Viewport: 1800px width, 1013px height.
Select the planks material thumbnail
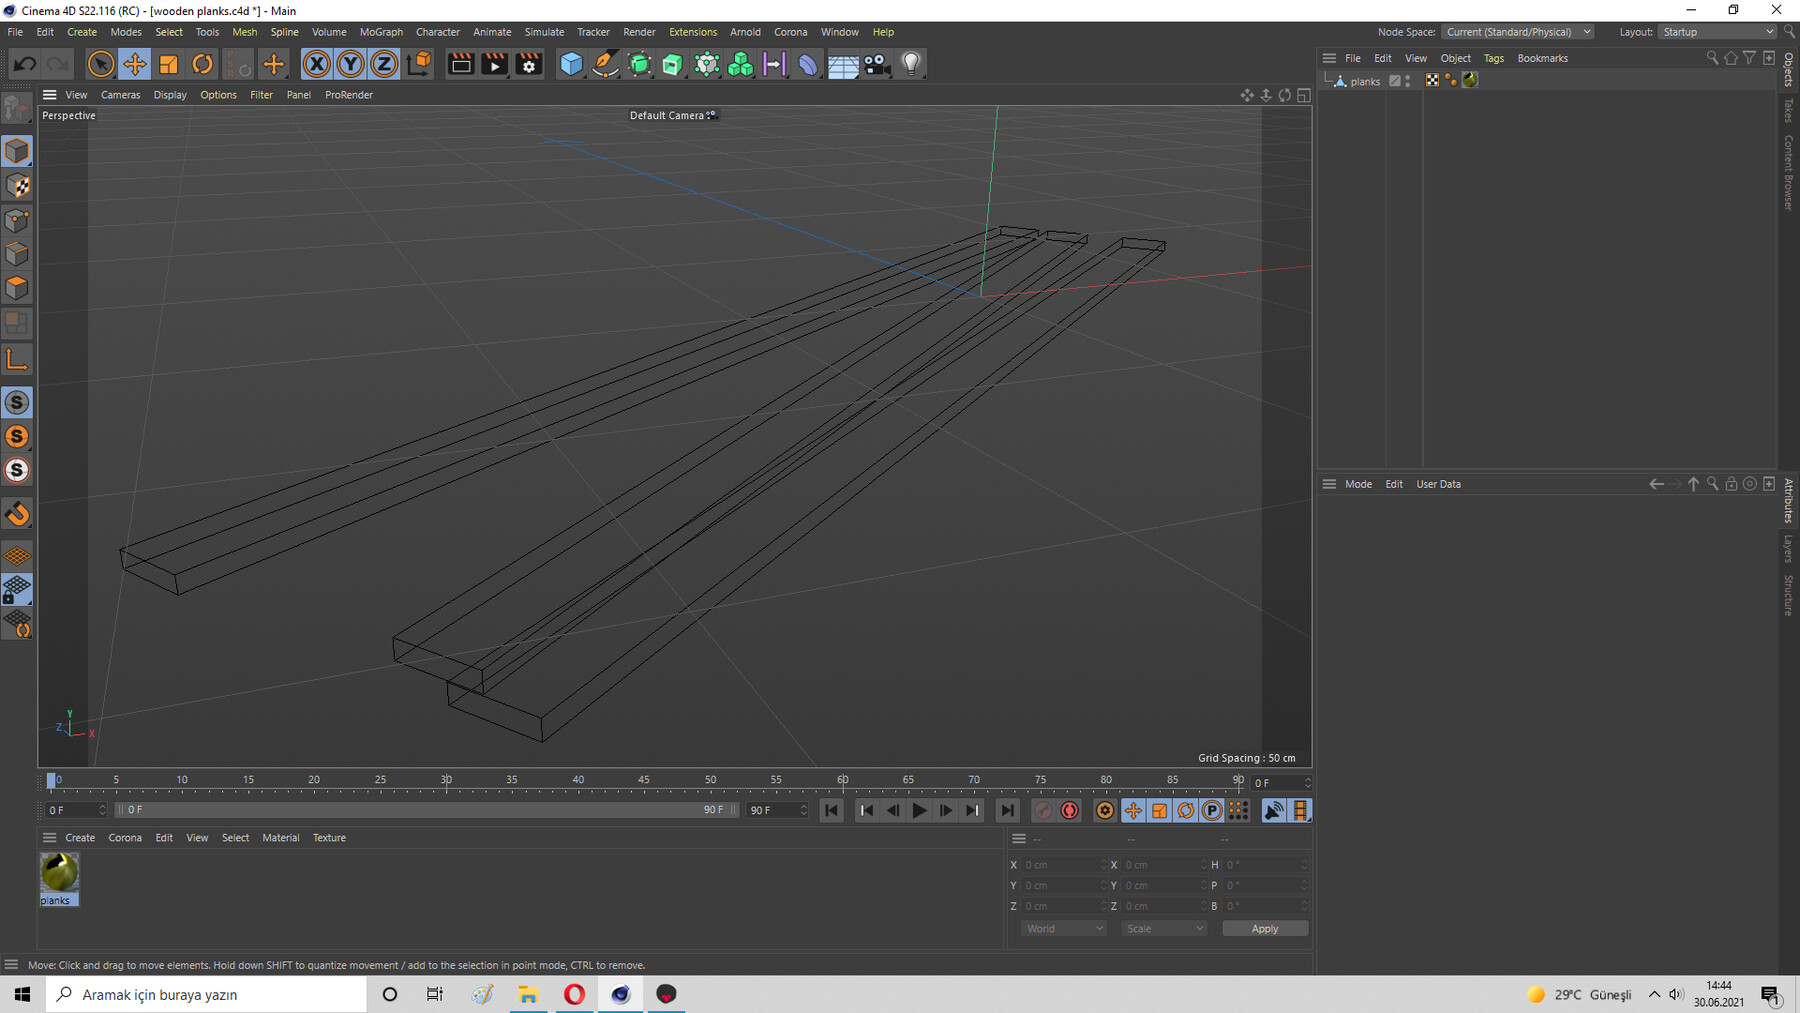[59, 873]
